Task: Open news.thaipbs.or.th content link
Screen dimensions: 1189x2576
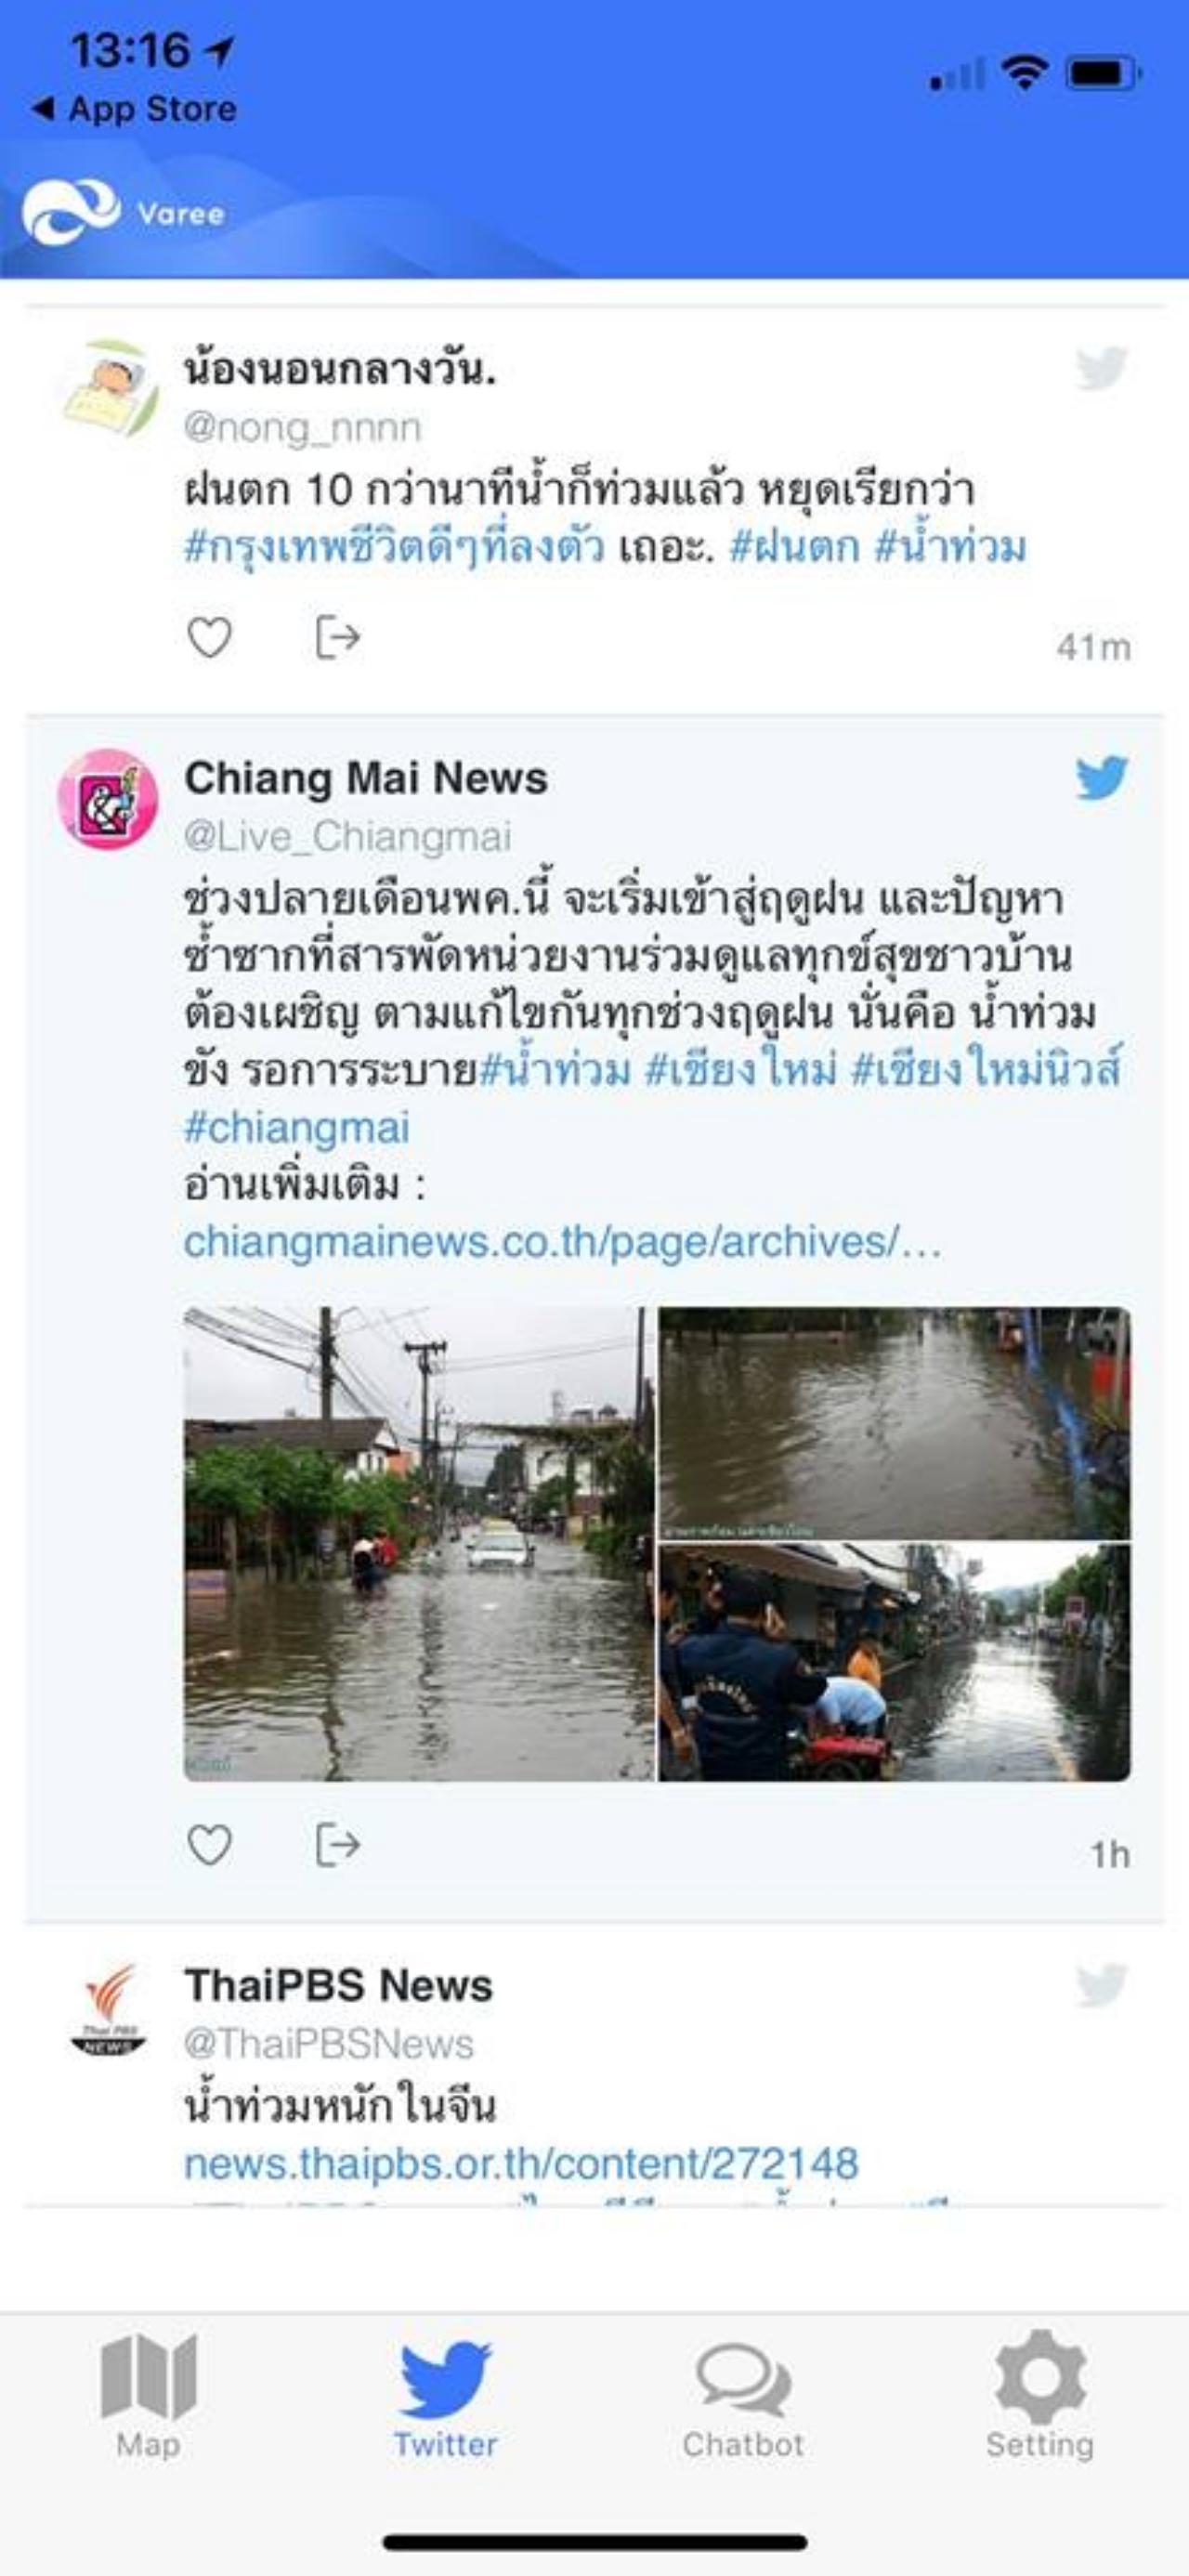Action: tap(521, 2164)
